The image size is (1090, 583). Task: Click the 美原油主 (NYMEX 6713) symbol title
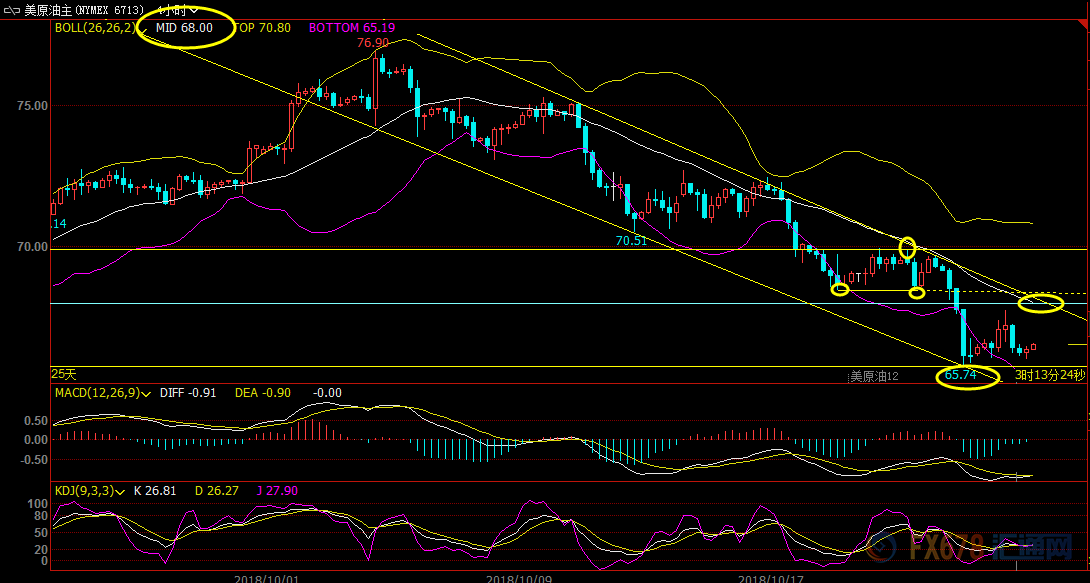coord(84,9)
